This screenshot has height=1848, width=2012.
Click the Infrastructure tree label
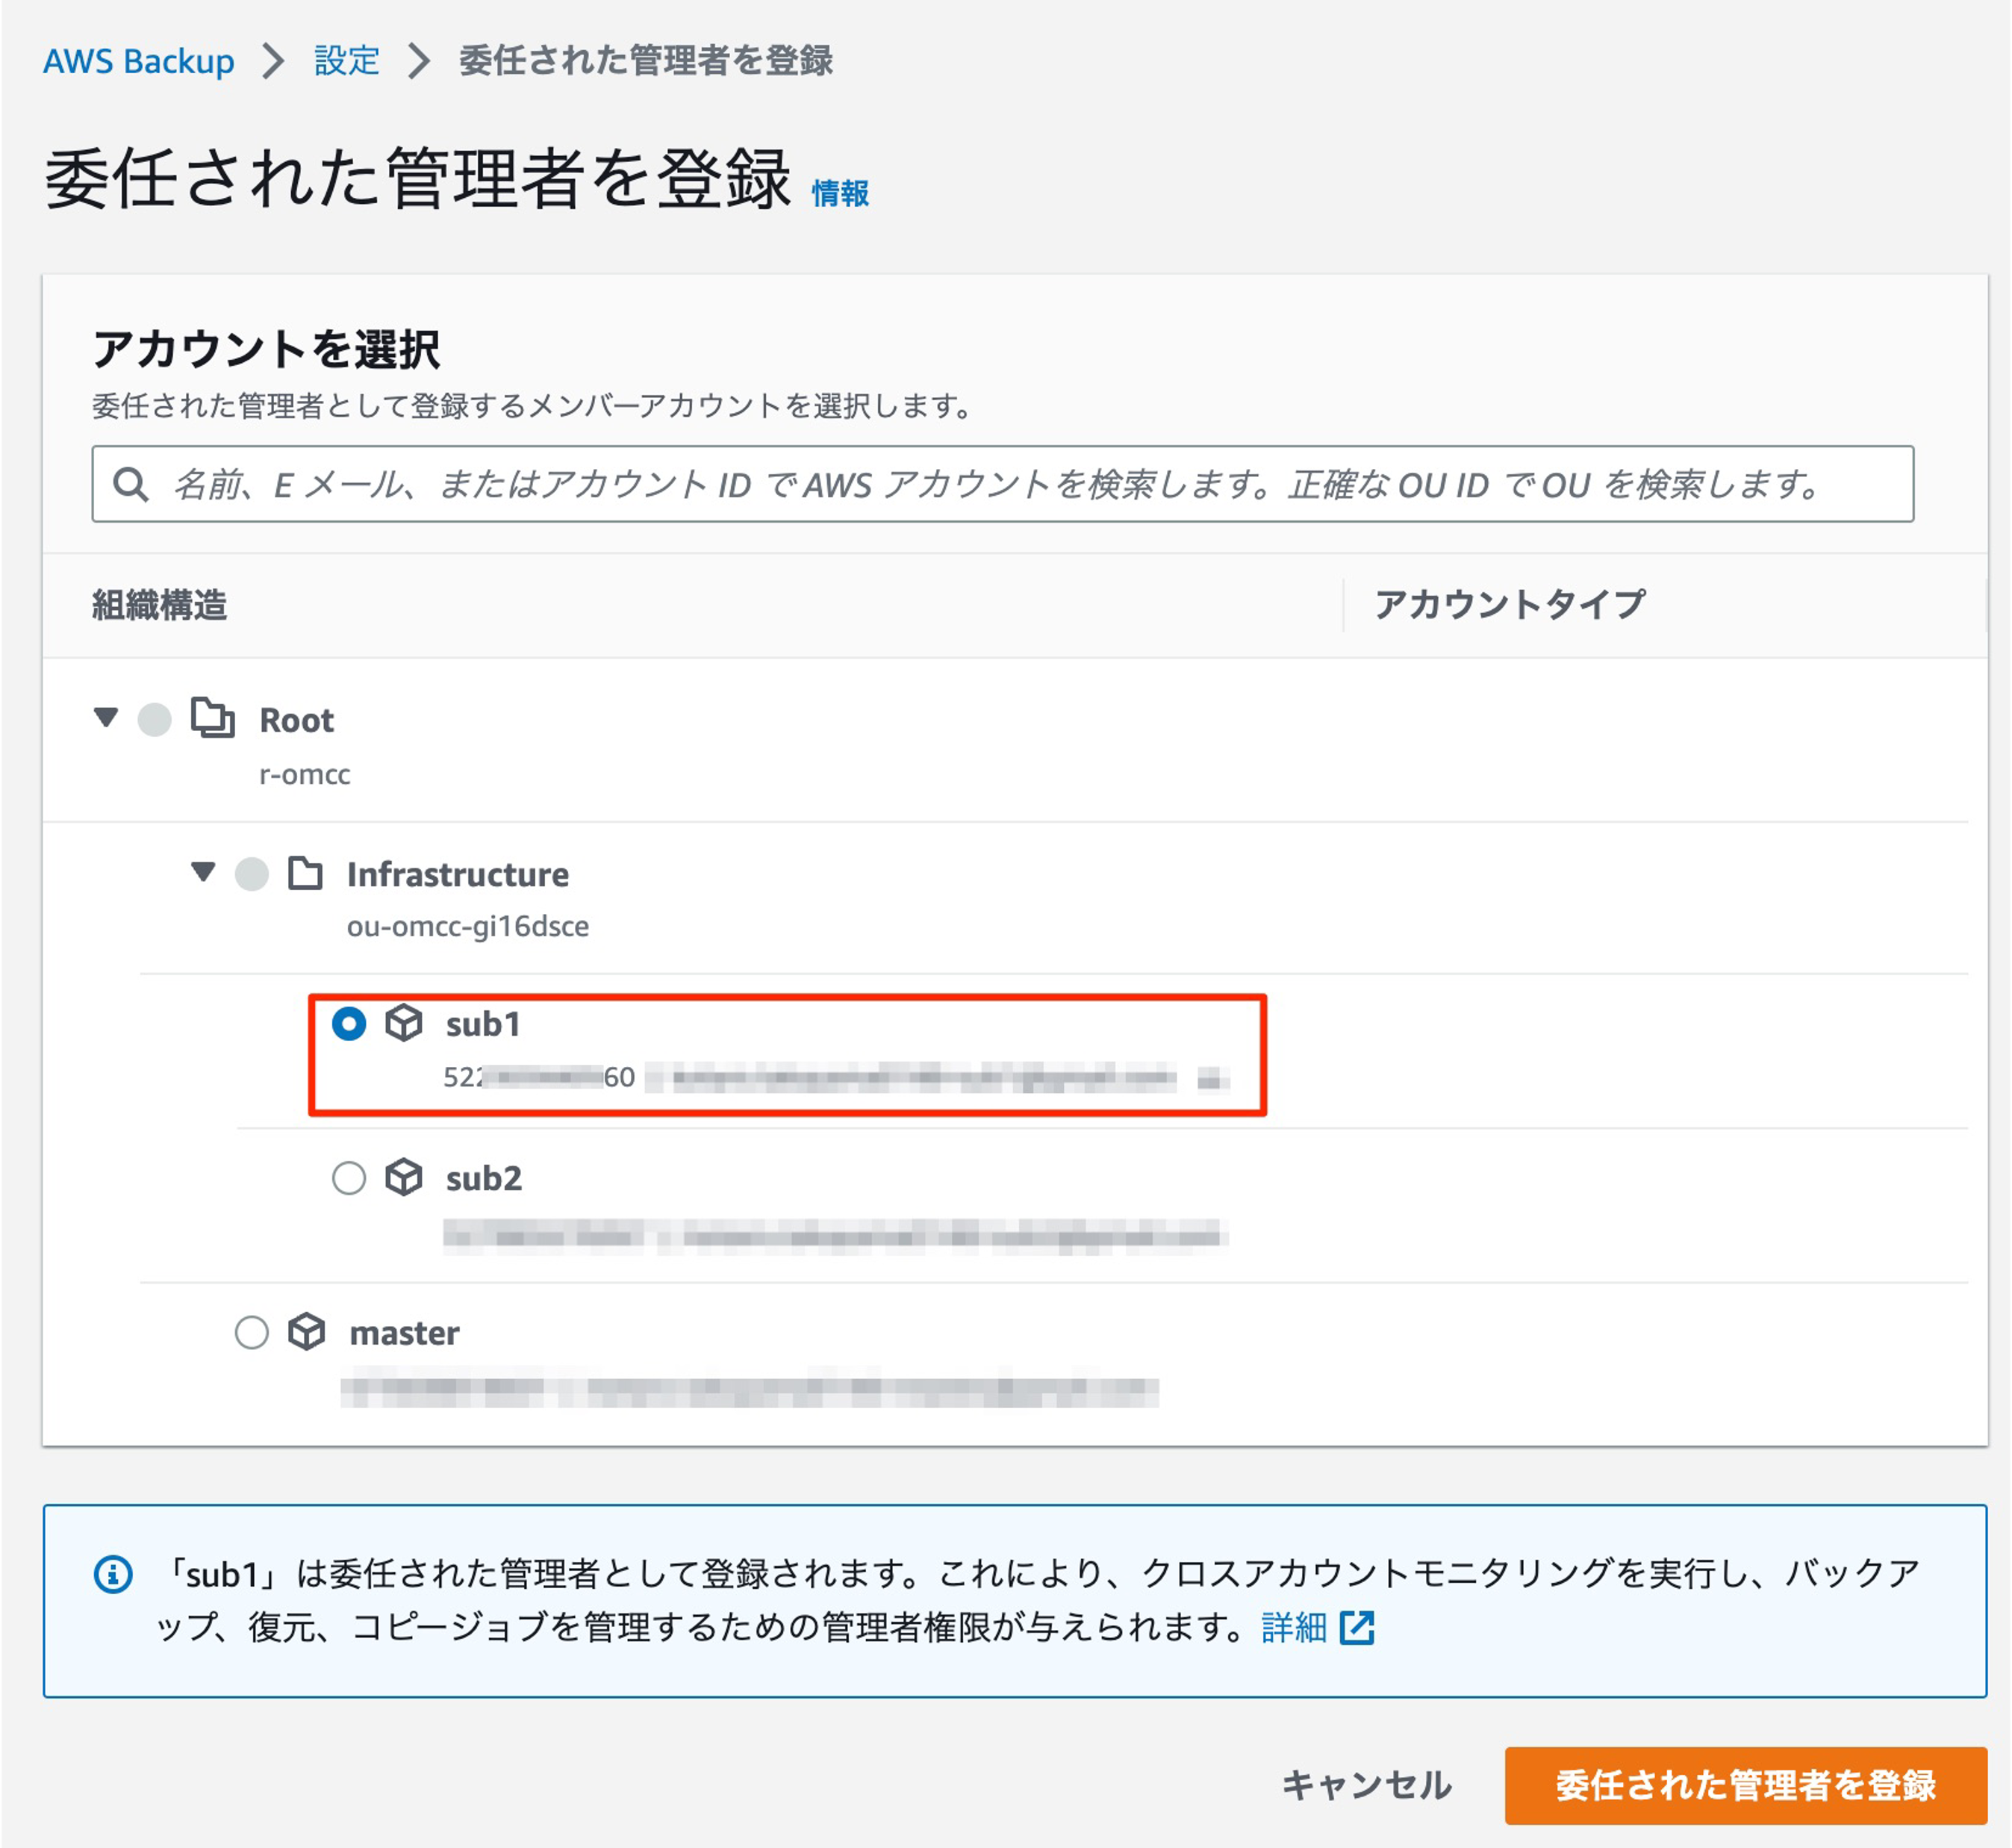click(x=458, y=874)
